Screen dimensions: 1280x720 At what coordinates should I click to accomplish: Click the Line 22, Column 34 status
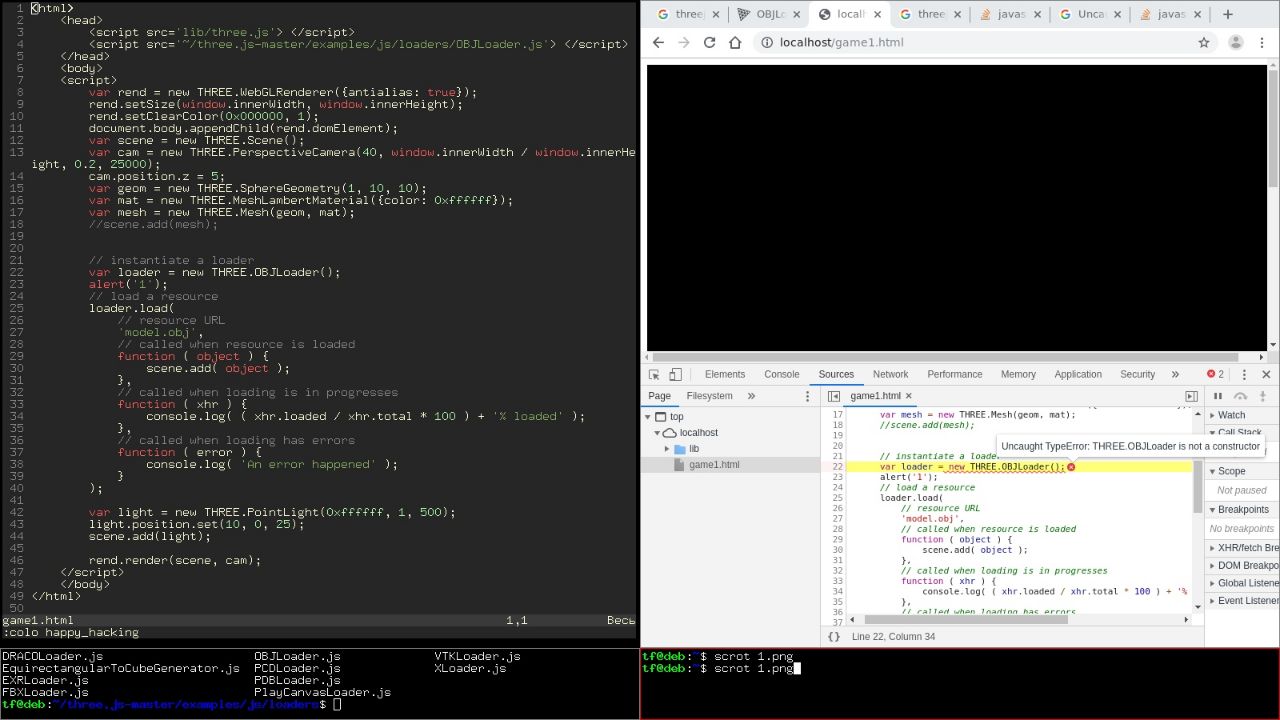pyautogui.click(x=894, y=637)
